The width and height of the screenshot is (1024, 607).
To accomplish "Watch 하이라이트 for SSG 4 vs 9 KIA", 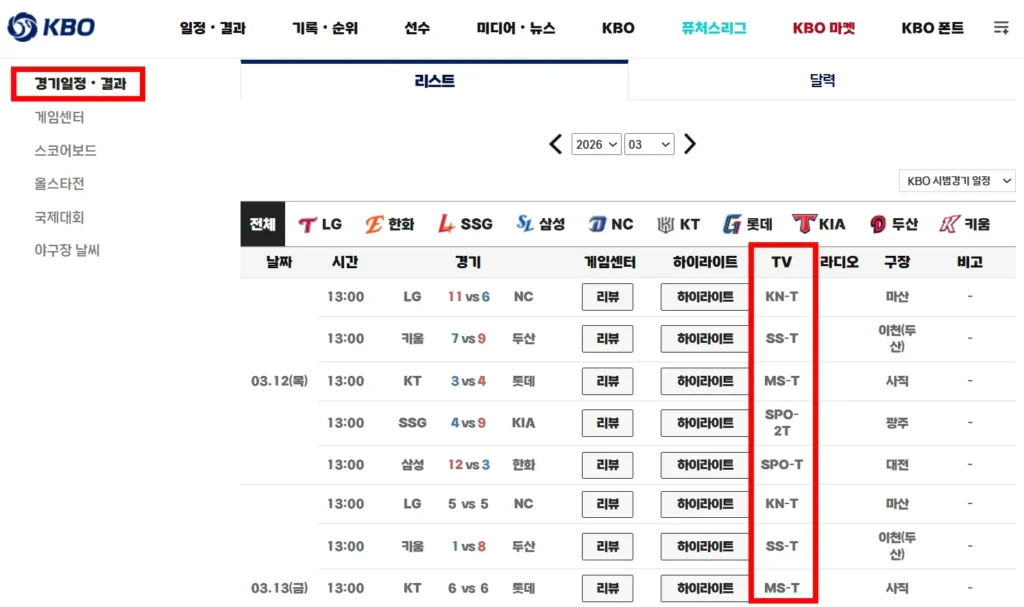I will (705, 423).
